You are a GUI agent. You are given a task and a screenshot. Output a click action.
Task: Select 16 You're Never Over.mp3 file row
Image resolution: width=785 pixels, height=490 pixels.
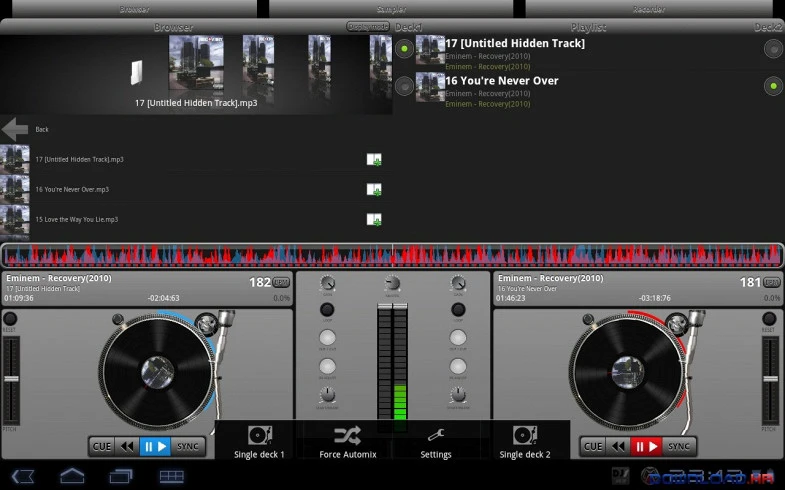[196, 190]
